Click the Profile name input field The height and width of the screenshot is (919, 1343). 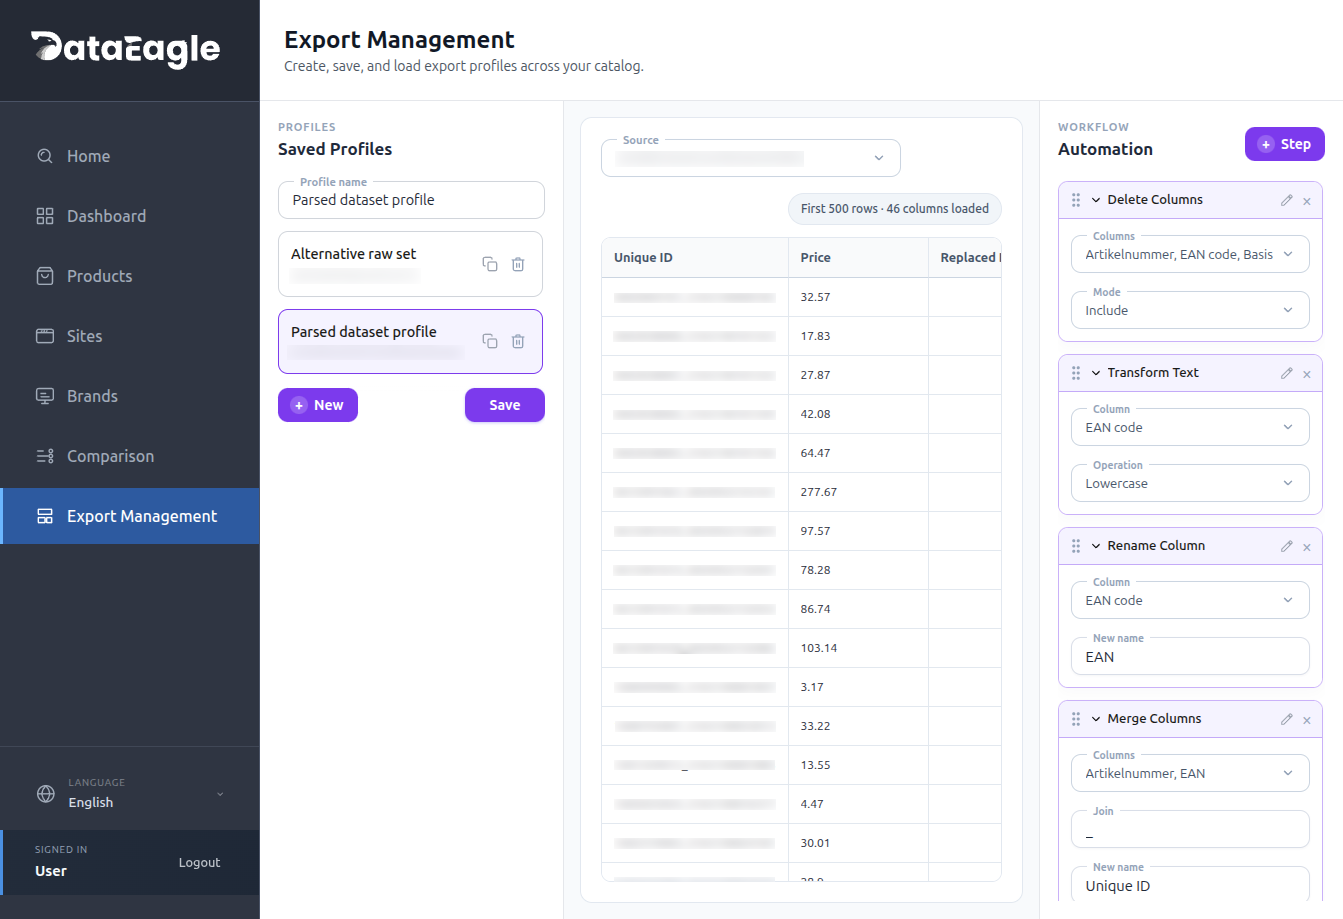(411, 200)
